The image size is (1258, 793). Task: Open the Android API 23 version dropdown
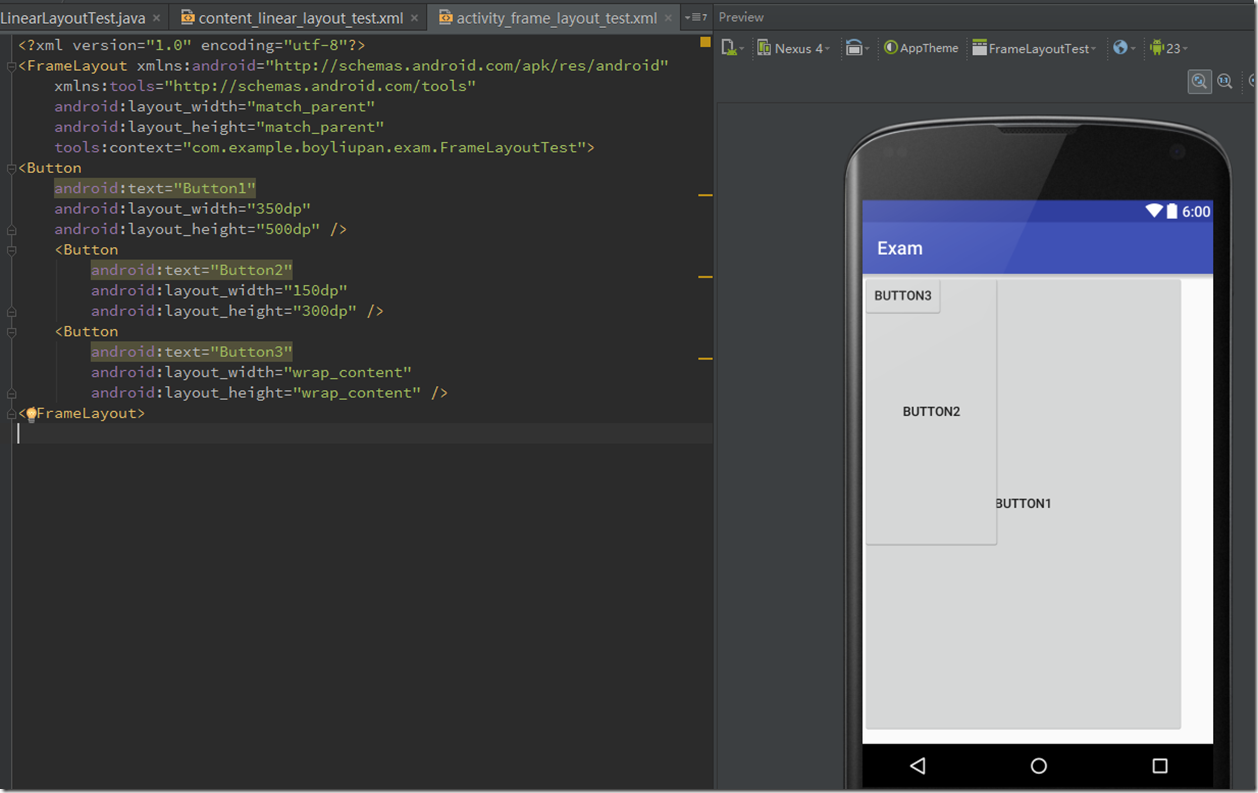(x=1167, y=48)
